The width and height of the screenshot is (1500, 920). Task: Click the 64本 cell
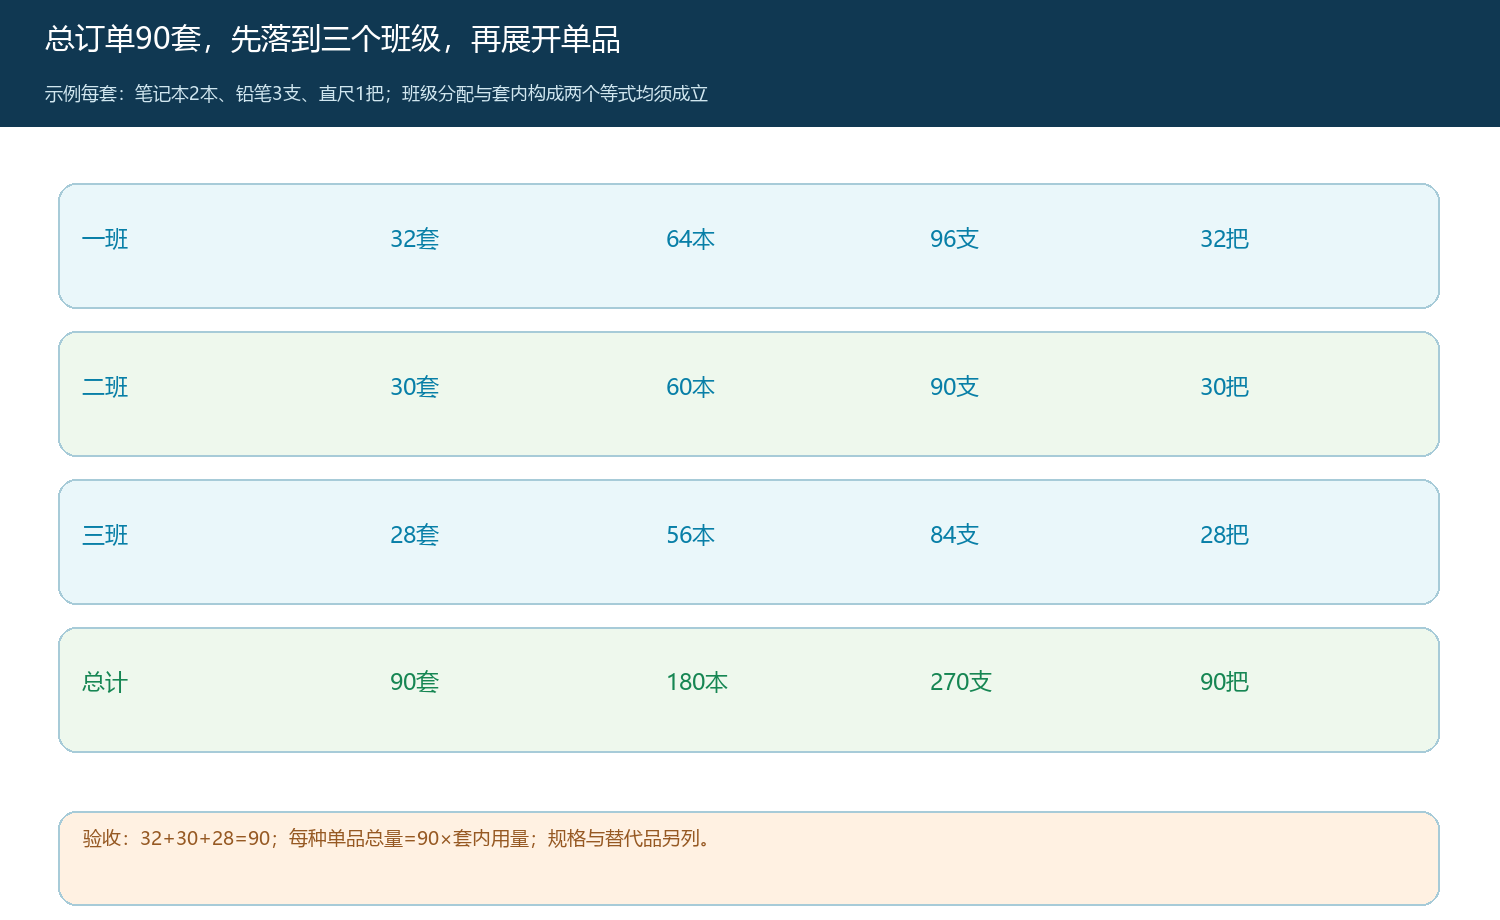pyautogui.click(x=691, y=239)
